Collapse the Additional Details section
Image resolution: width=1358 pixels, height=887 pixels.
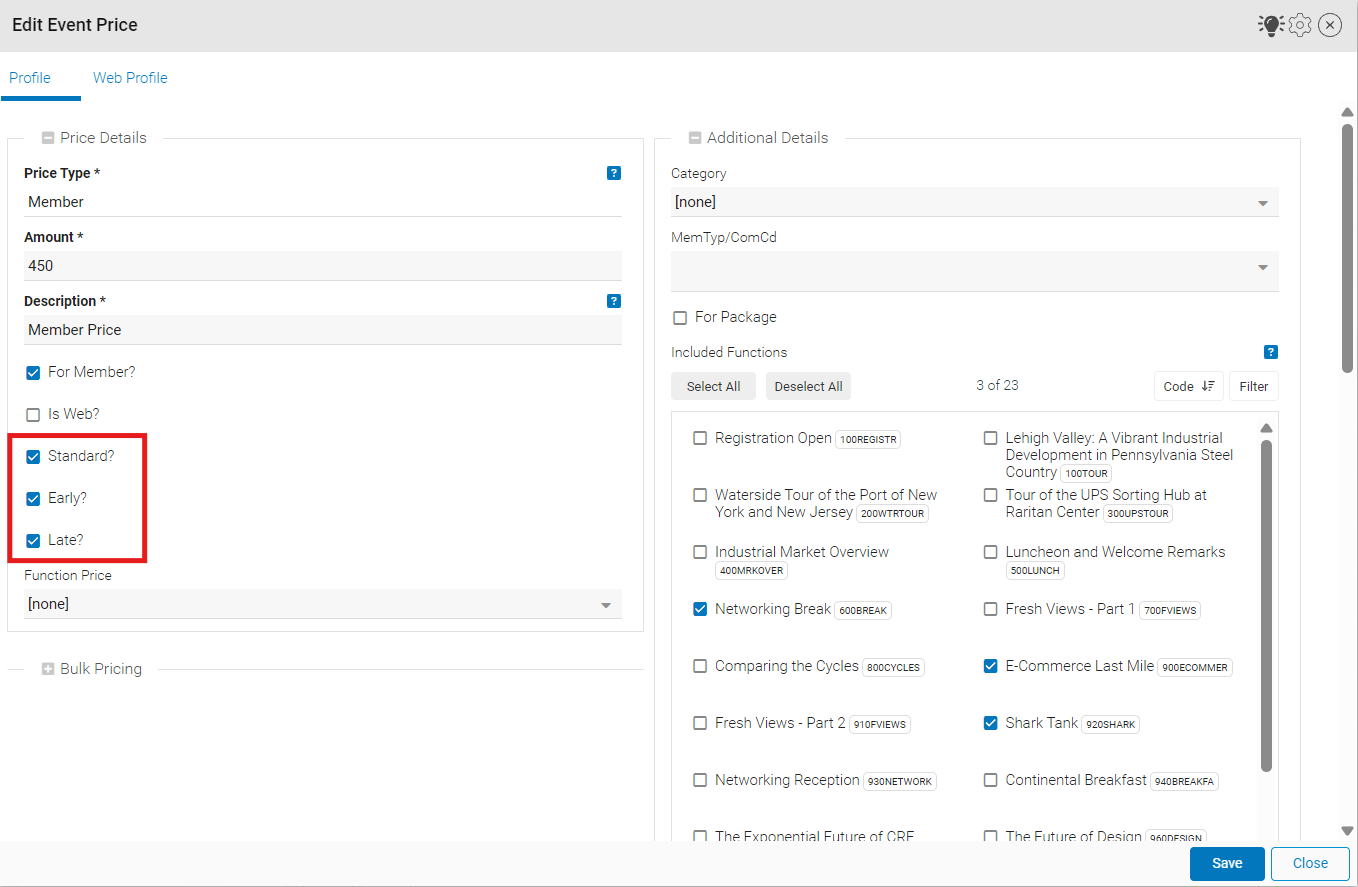pos(695,138)
